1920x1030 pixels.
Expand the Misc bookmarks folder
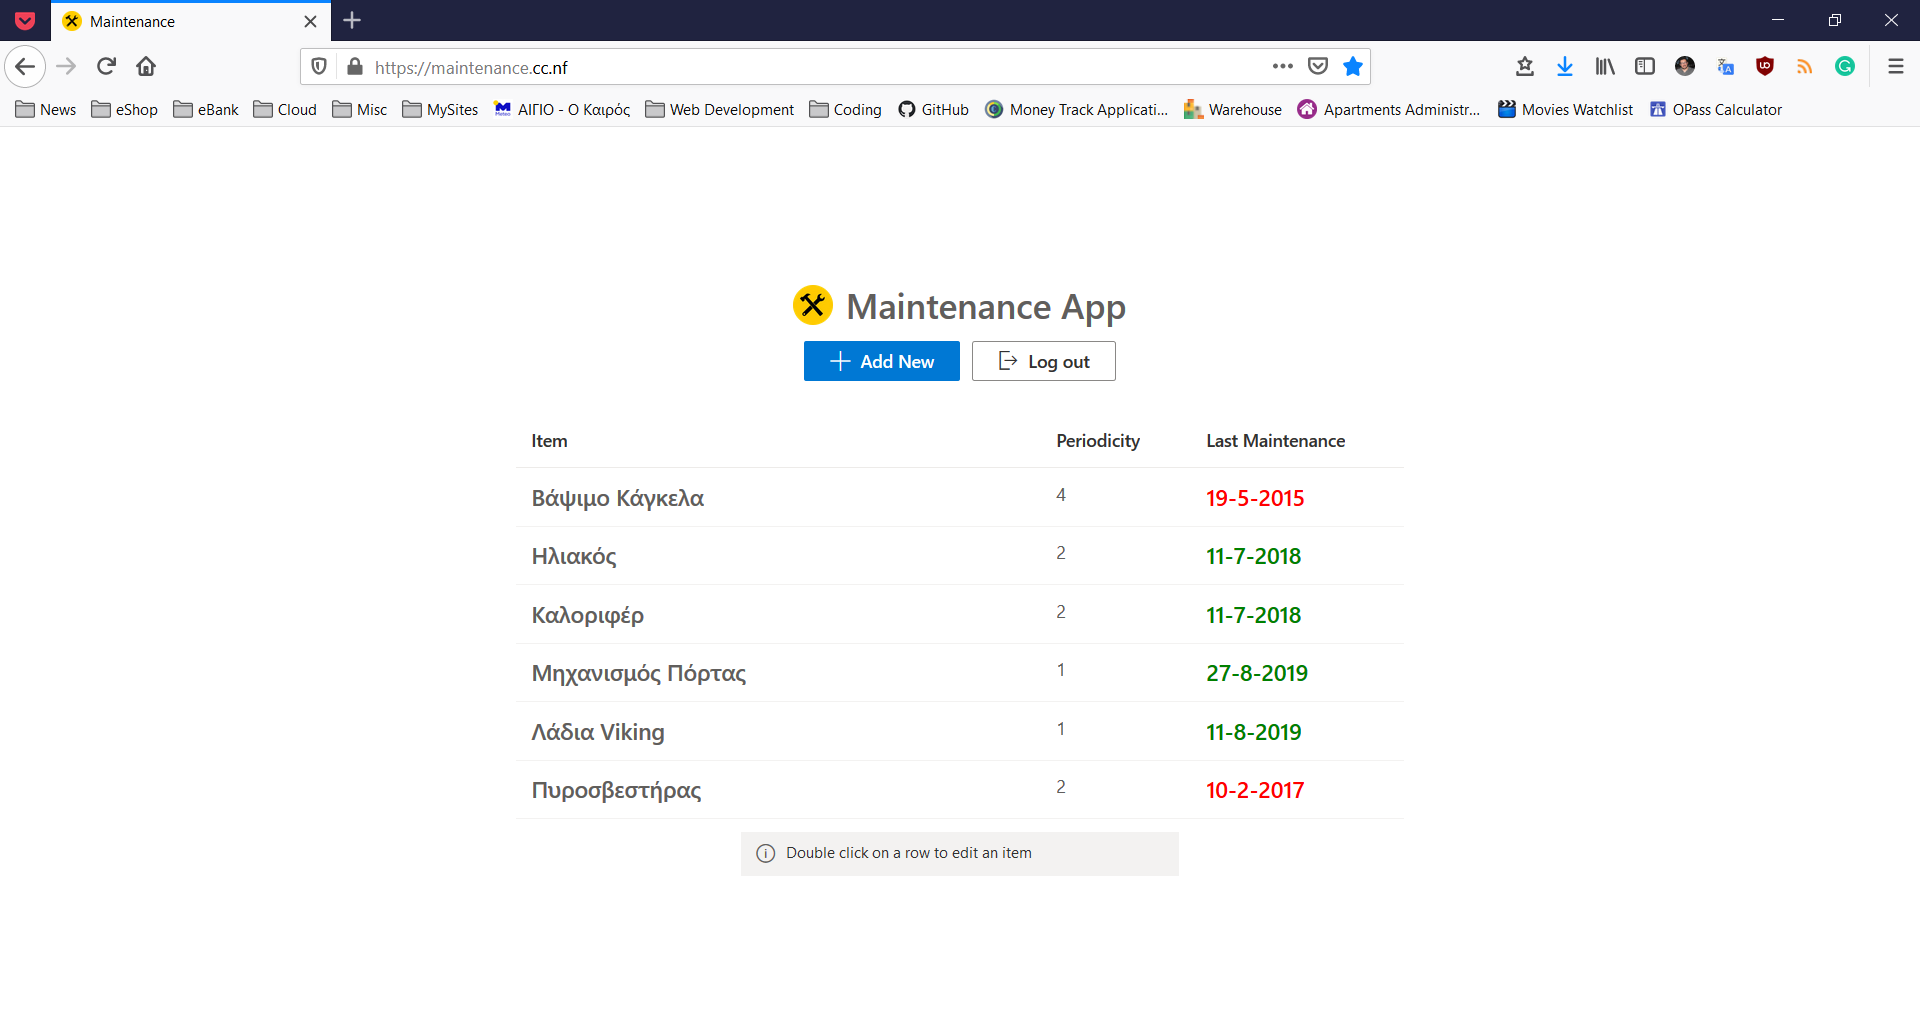(359, 109)
